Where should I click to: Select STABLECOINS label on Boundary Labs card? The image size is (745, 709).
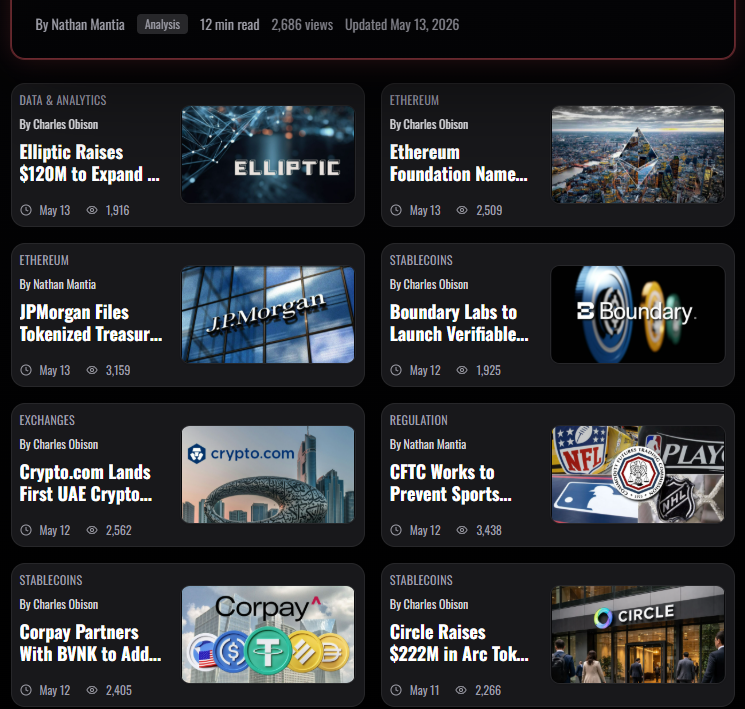pyautogui.click(x=421, y=260)
